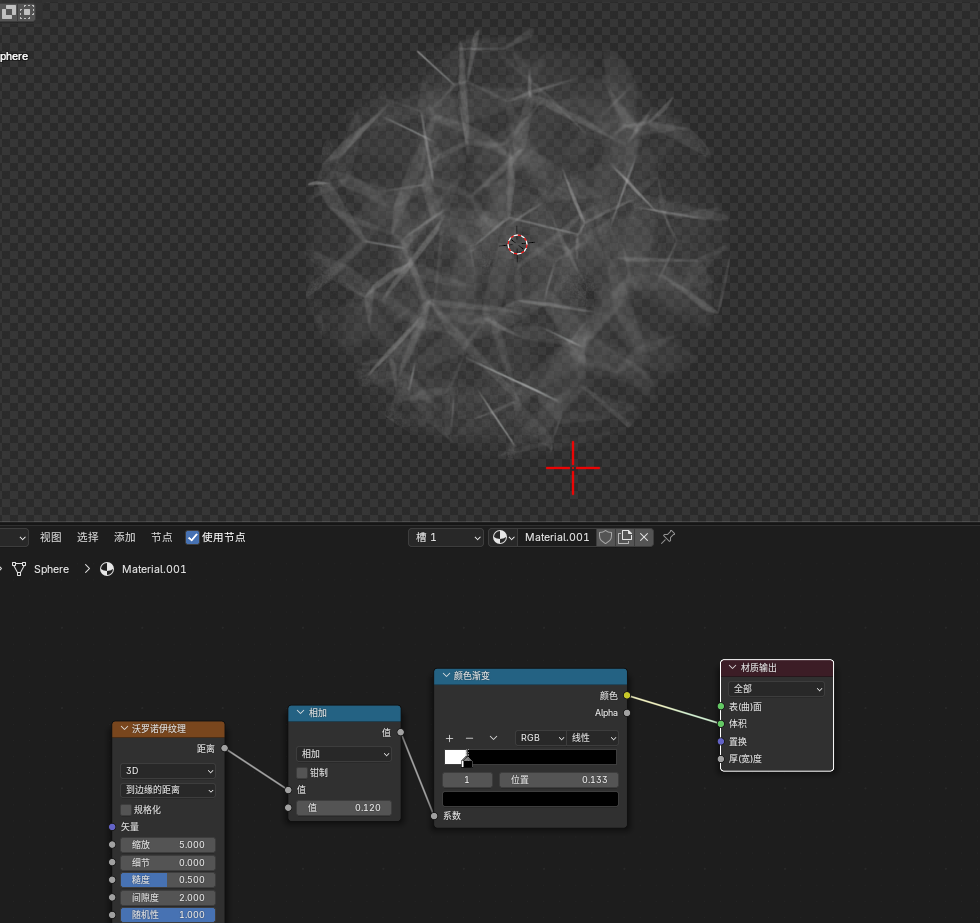Click the 表(曲)面 input socket
This screenshot has height=923, width=980.
[x=721, y=706]
